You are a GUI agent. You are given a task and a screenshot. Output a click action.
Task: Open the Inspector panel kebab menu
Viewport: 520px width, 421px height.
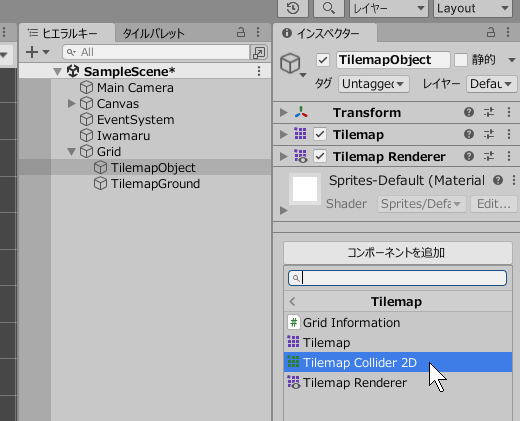click(508, 32)
